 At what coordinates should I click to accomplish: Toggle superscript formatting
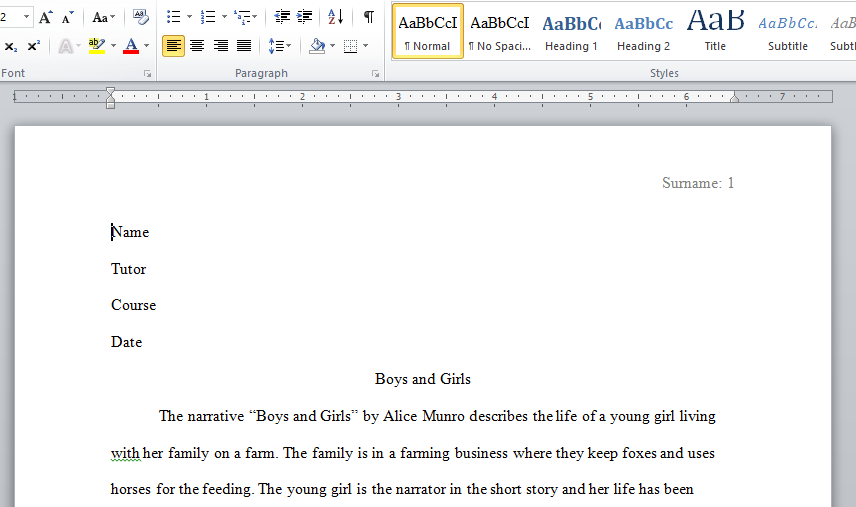(34, 46)
